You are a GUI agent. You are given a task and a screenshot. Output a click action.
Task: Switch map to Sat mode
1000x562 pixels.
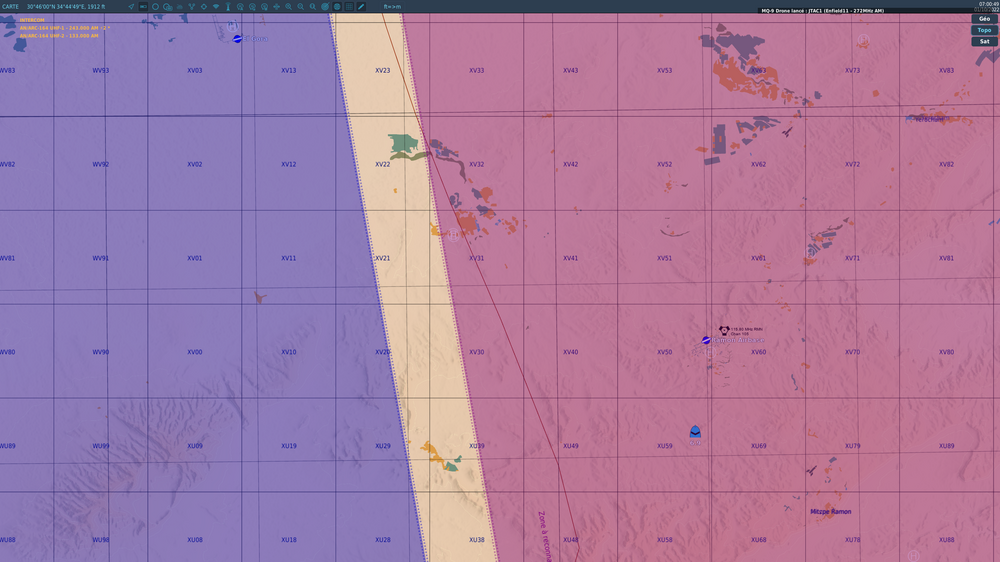(x=984, y=41)
